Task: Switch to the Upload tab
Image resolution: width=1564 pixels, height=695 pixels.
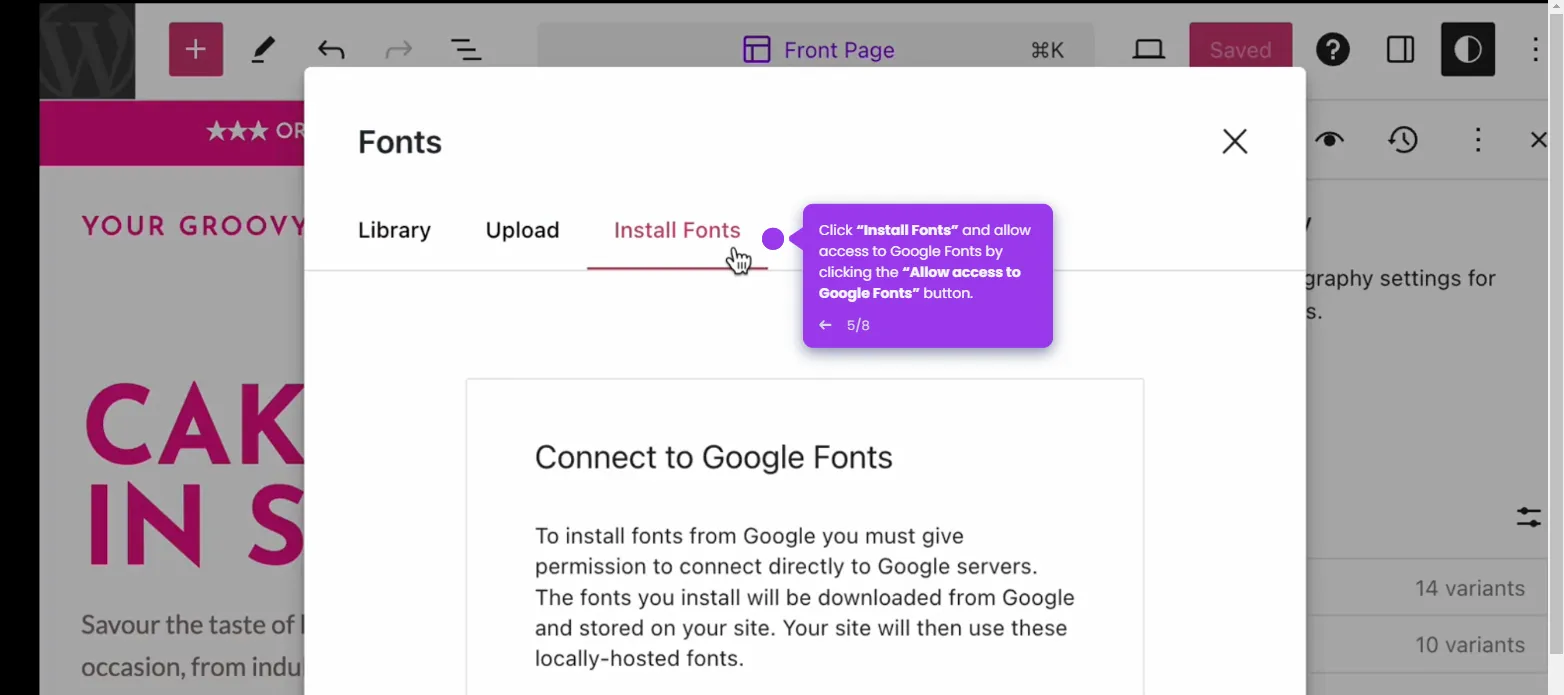Action: [522, 231]
